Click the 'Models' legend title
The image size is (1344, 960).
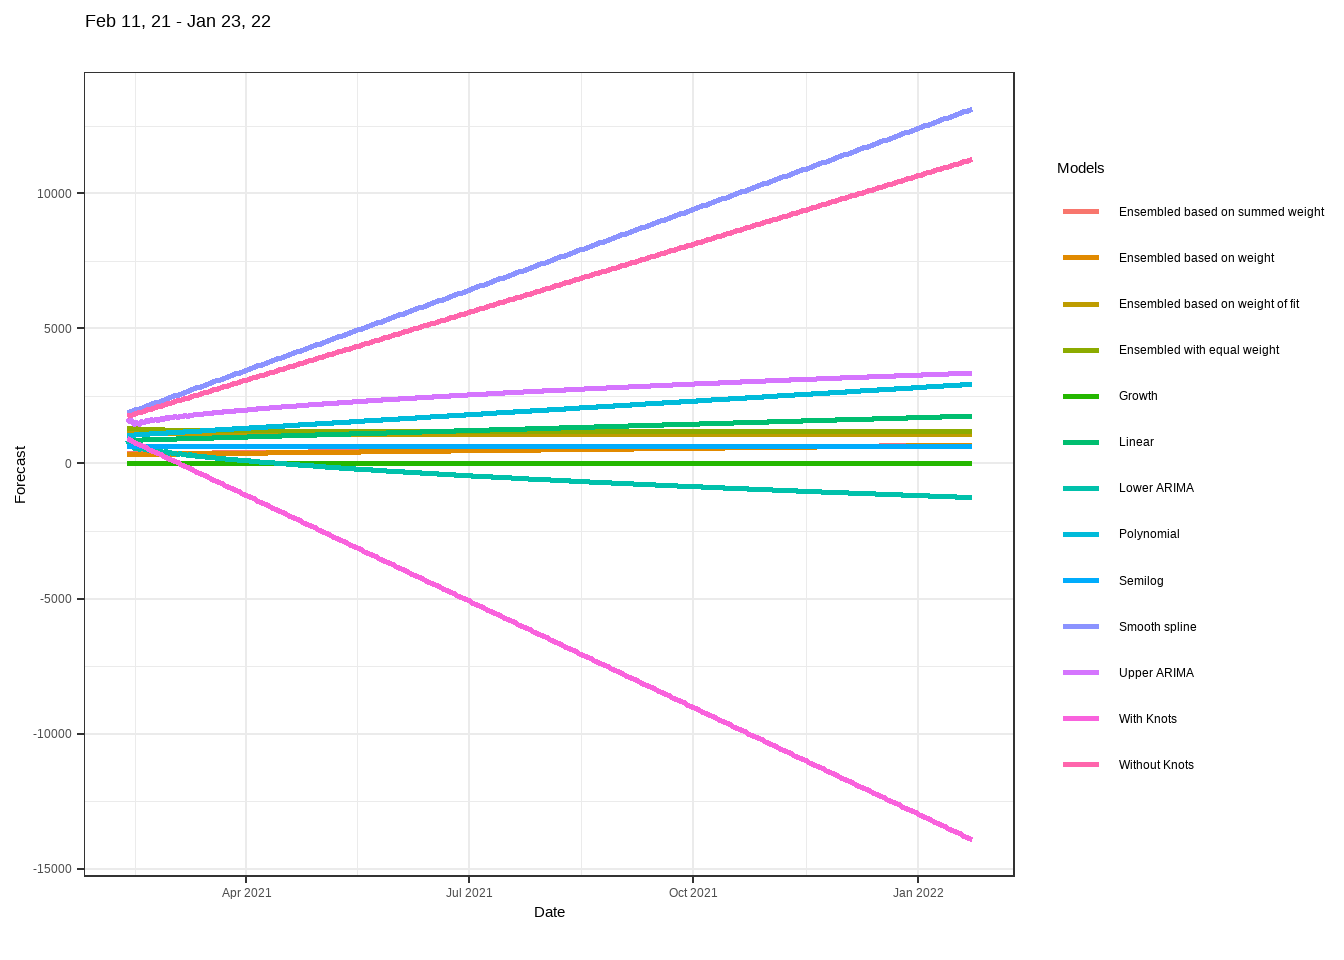[x=1080, y=168]
